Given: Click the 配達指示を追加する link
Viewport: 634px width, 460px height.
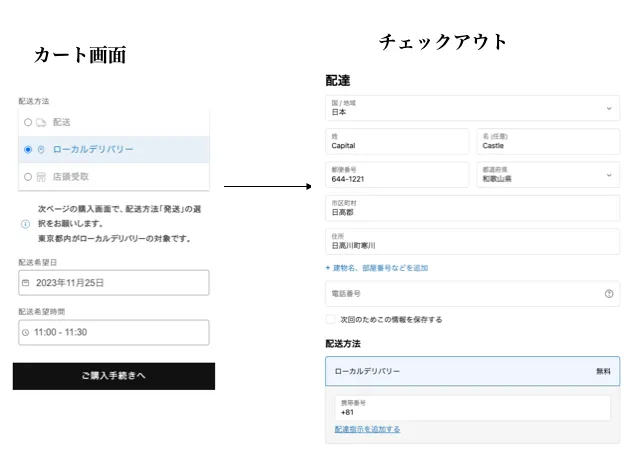Looking at the screenshot, I should click(x=367, y=429).
